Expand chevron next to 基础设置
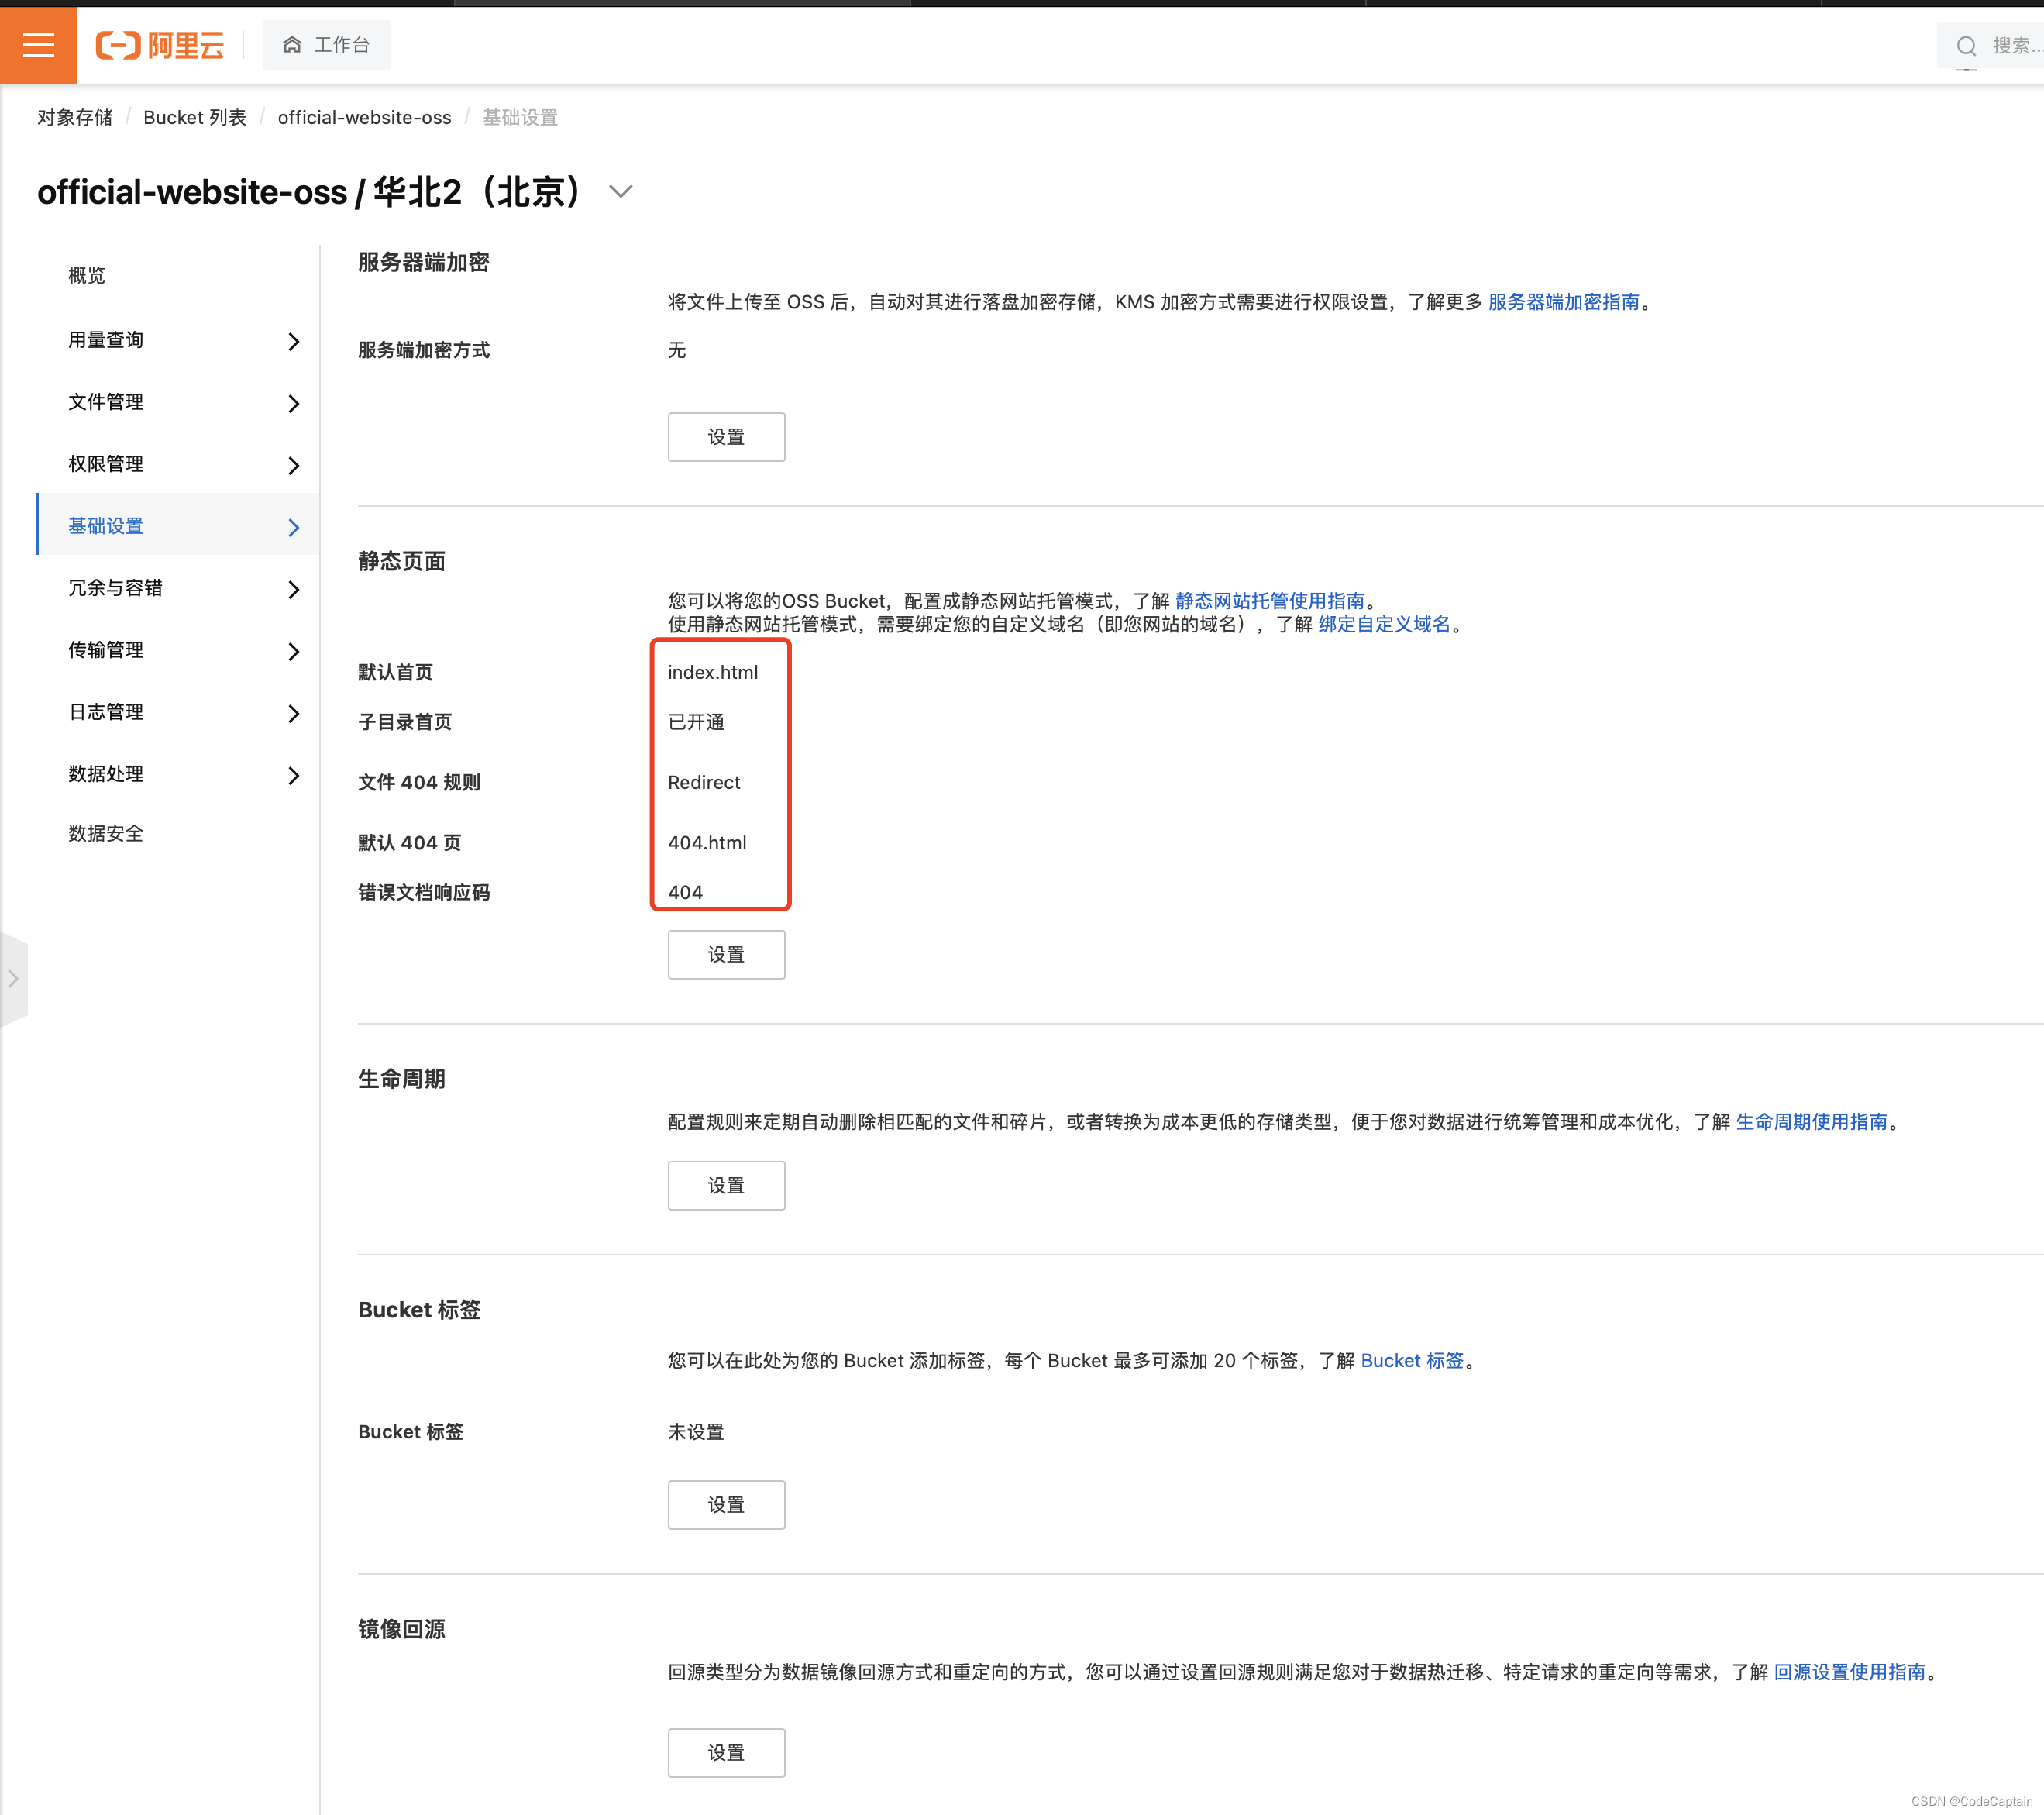 [x=293, y=527]
